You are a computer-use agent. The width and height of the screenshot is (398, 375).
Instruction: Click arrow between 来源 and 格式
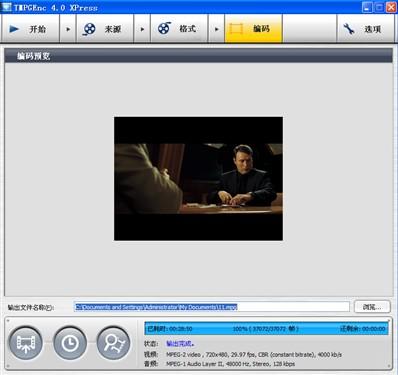pyautogui.click(x=142, y=29)
